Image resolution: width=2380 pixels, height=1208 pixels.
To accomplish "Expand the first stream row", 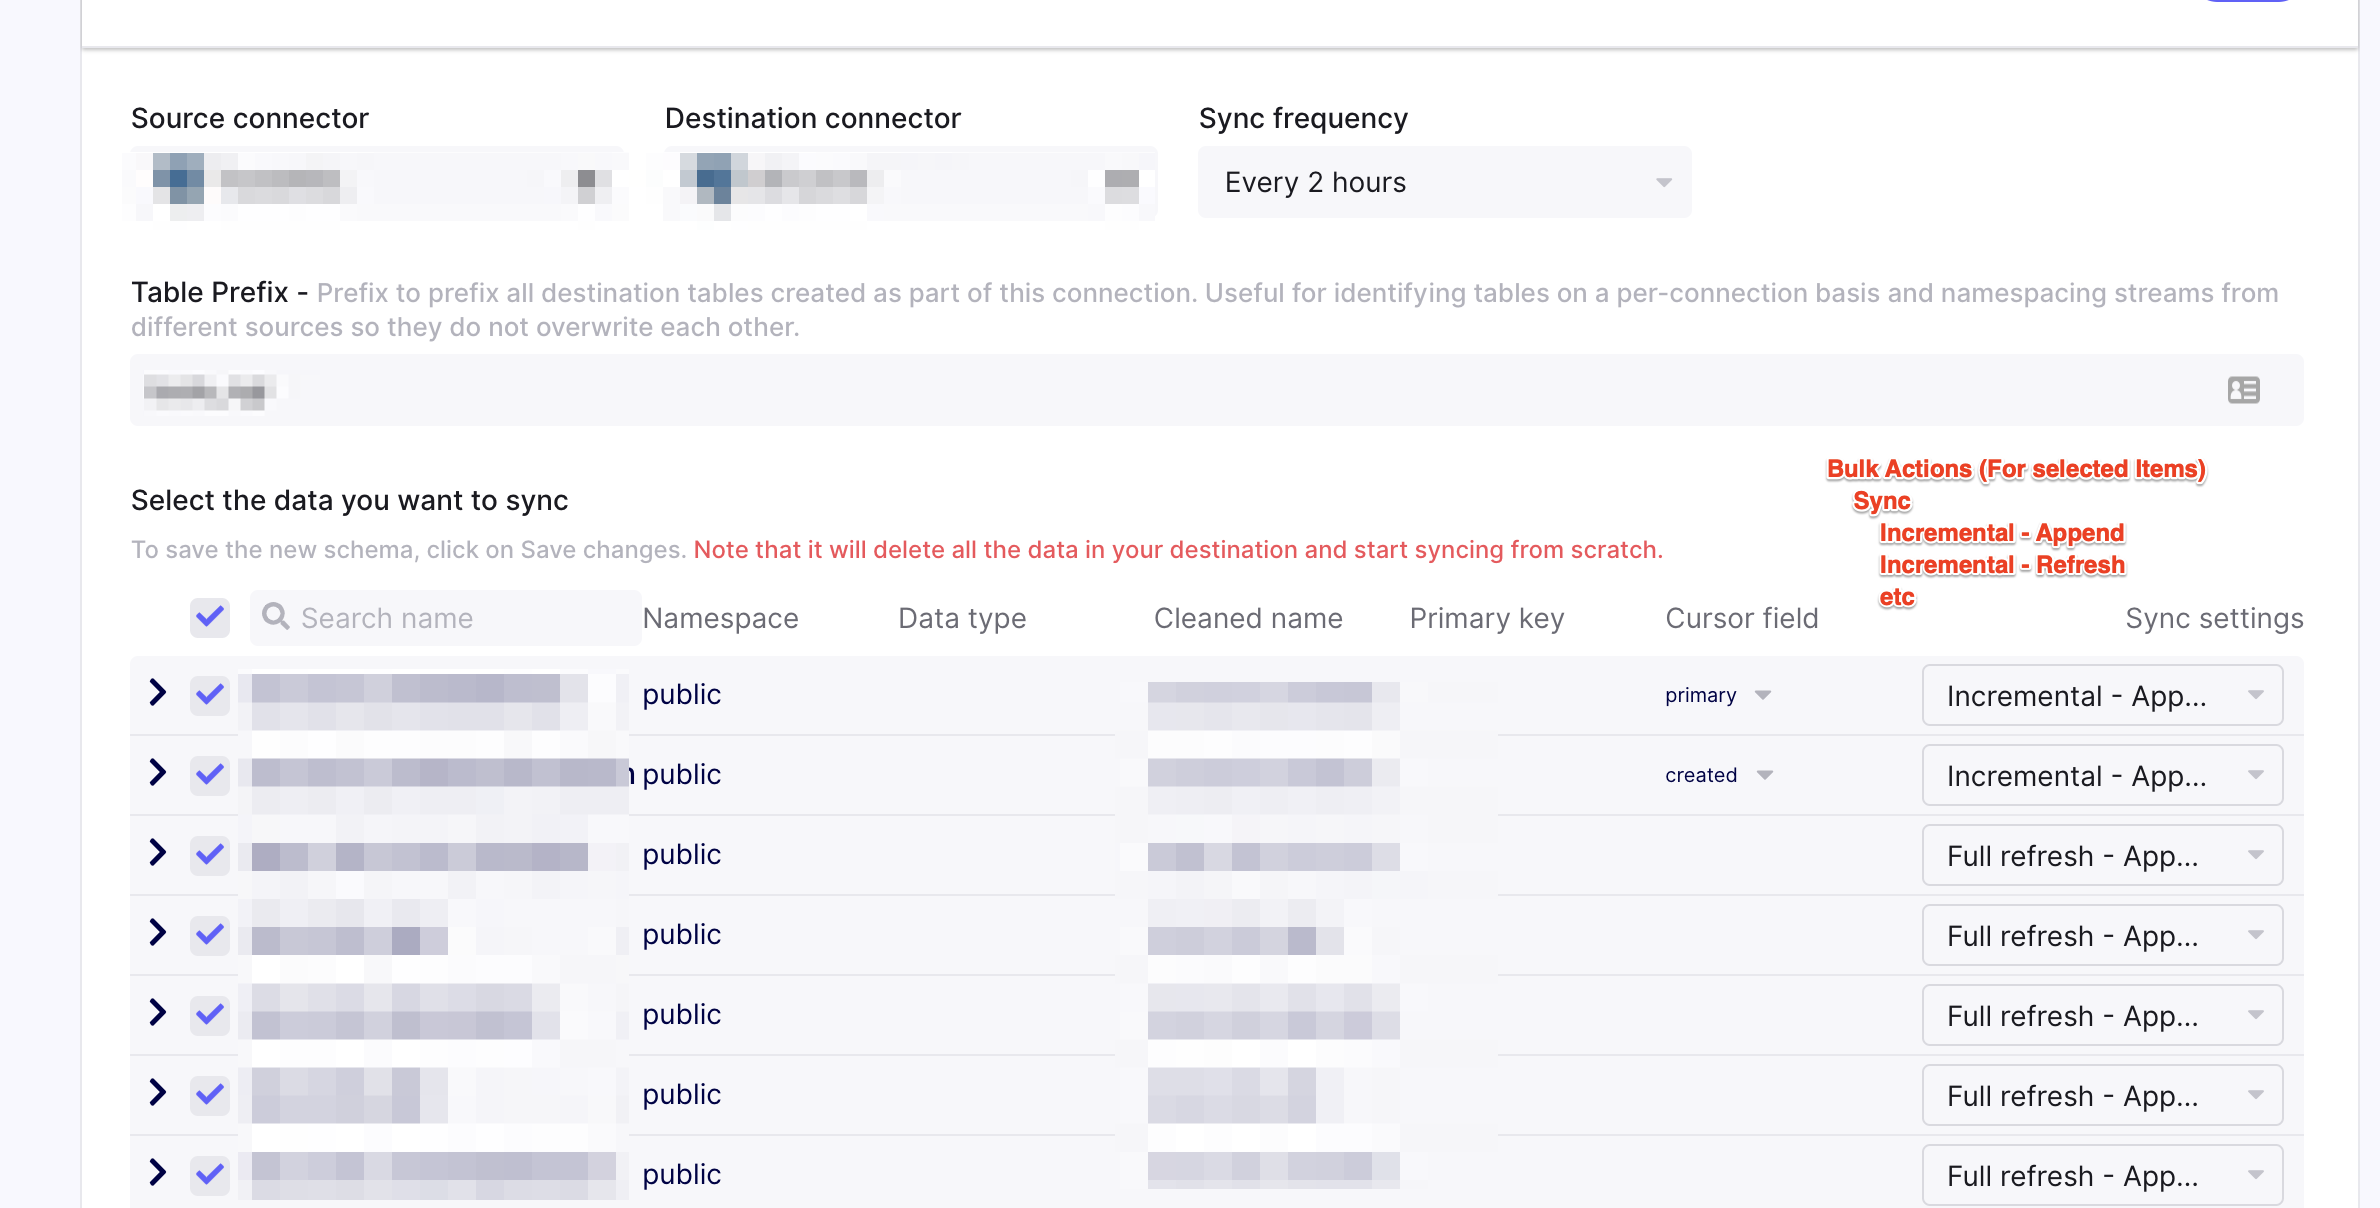I will (x=157, y=694).
